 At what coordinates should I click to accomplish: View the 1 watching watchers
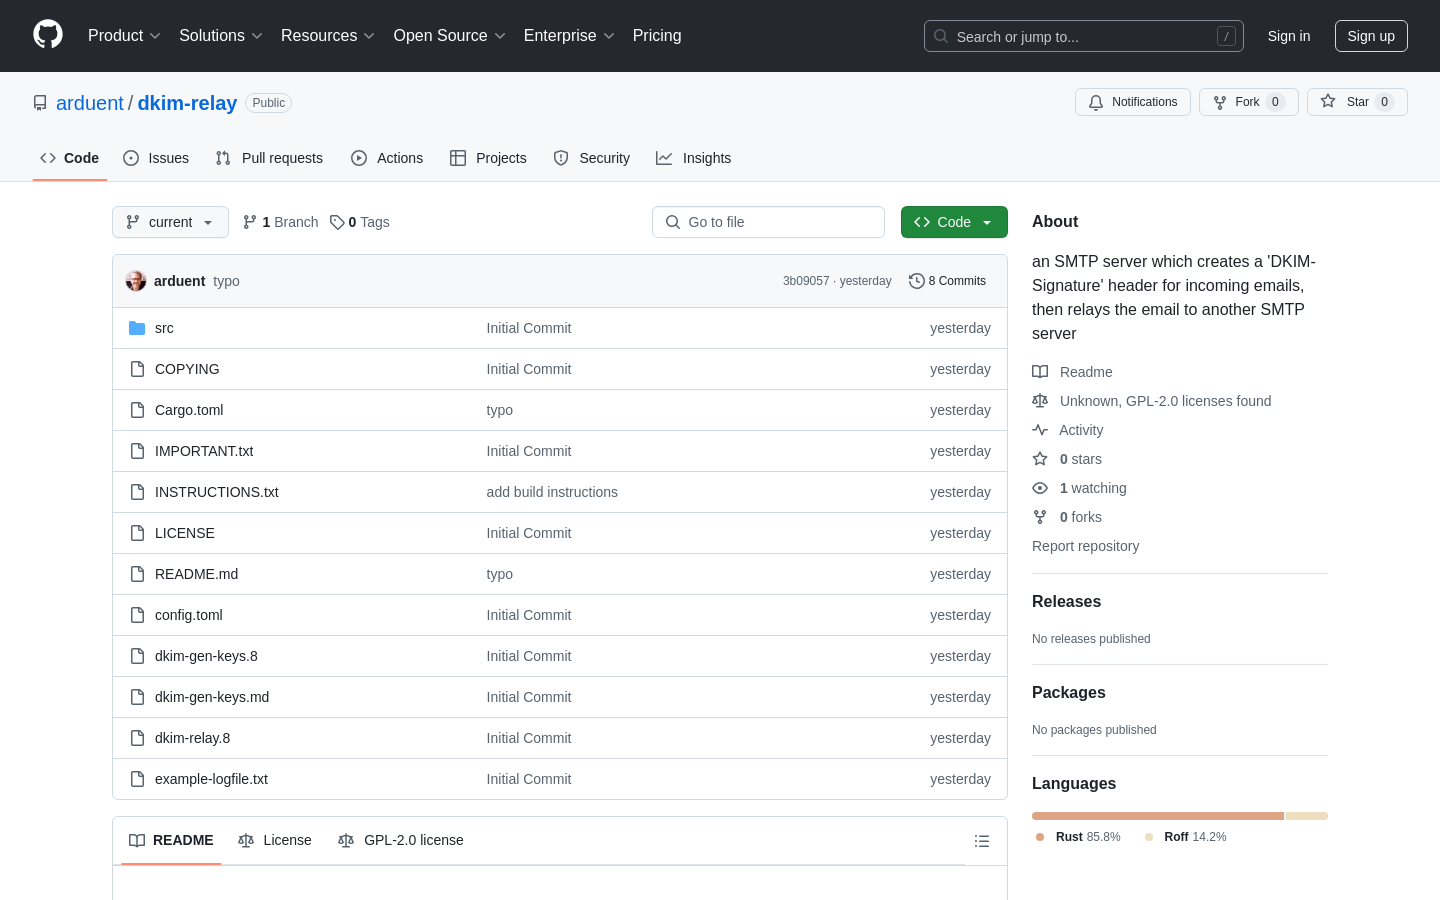tap(1079, 488)
